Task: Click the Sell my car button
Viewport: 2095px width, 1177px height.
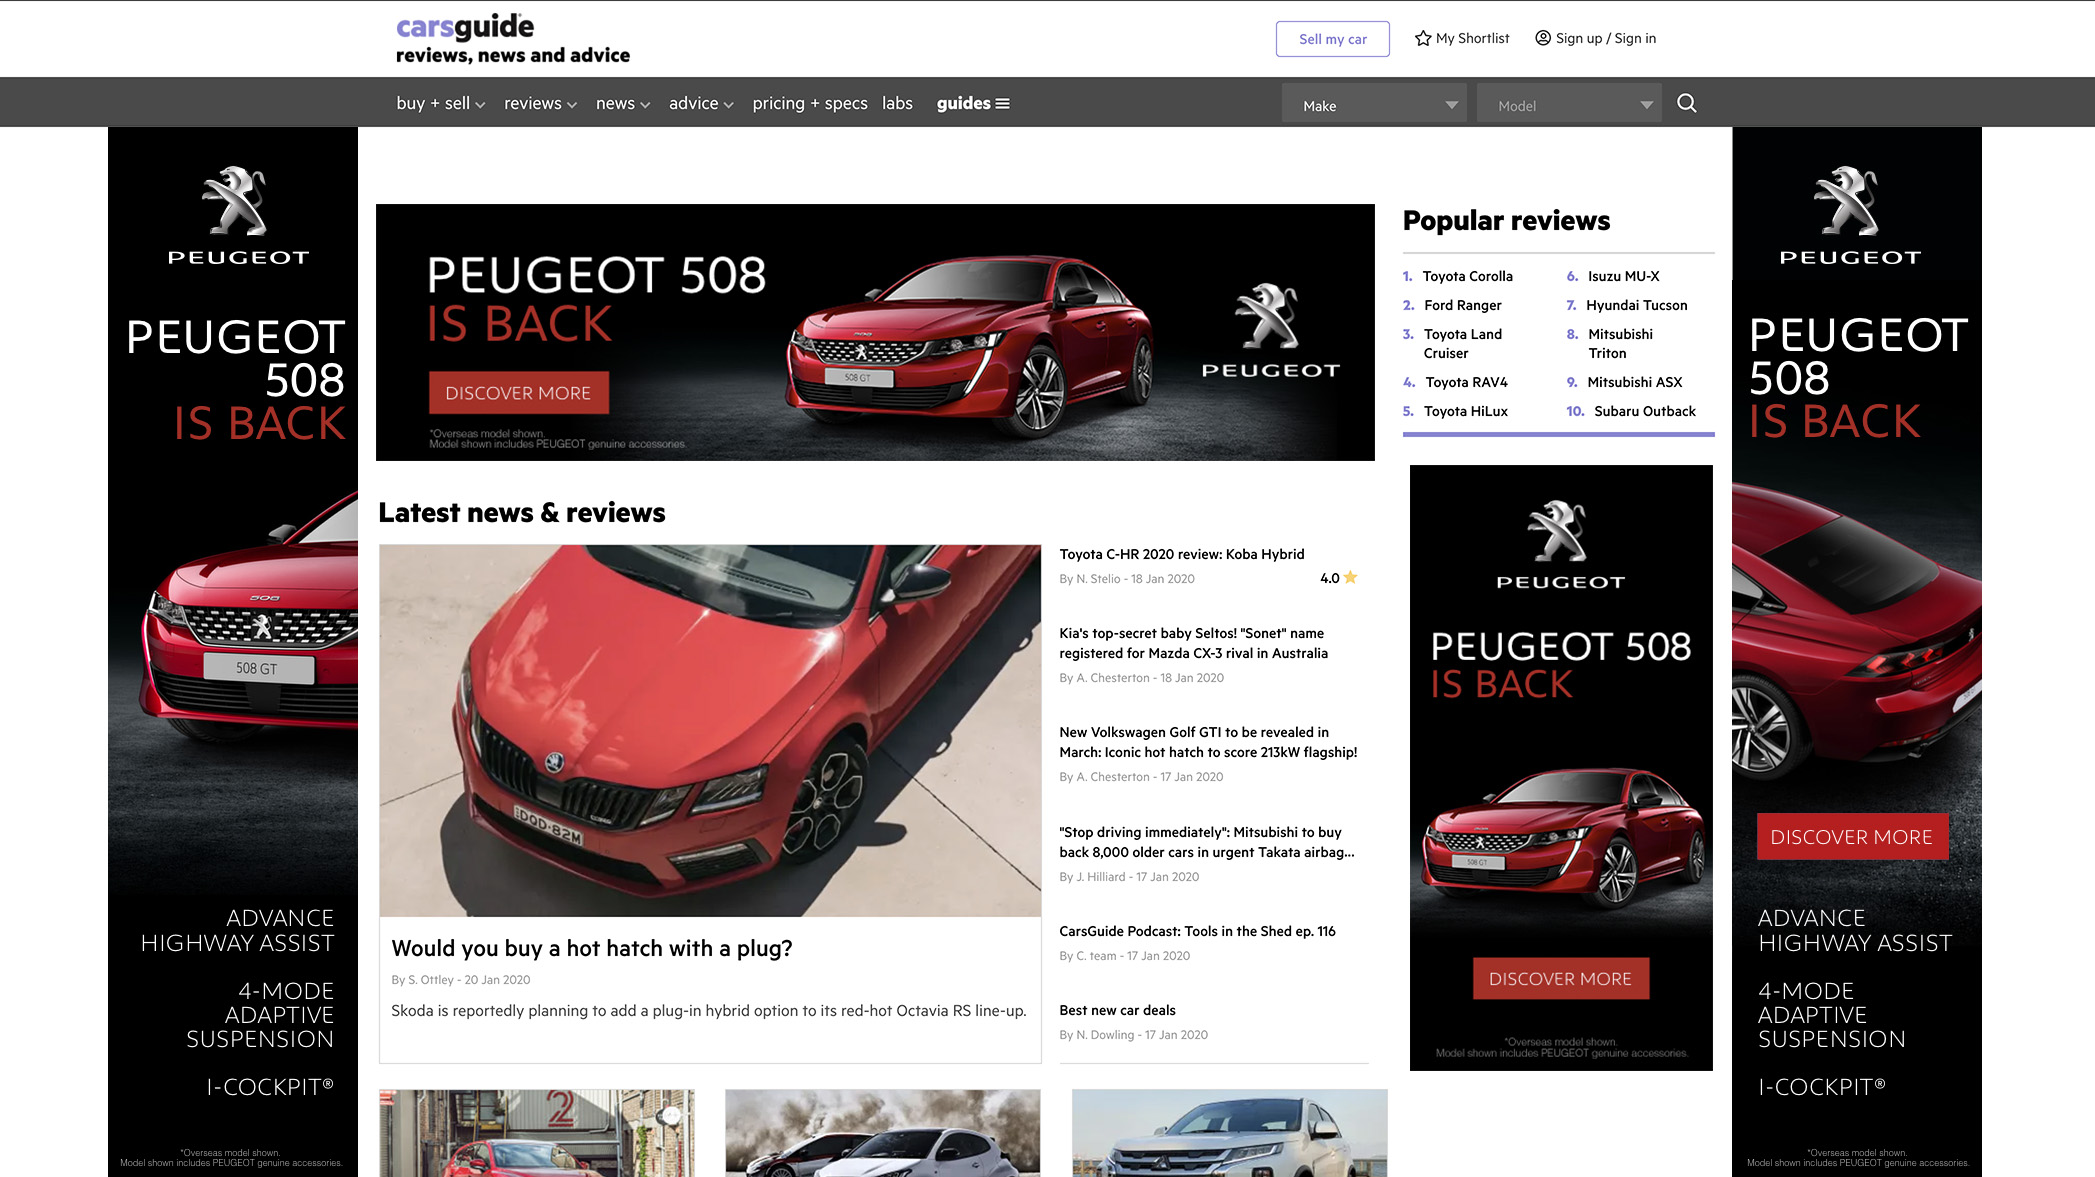Action: point(1332,39)
